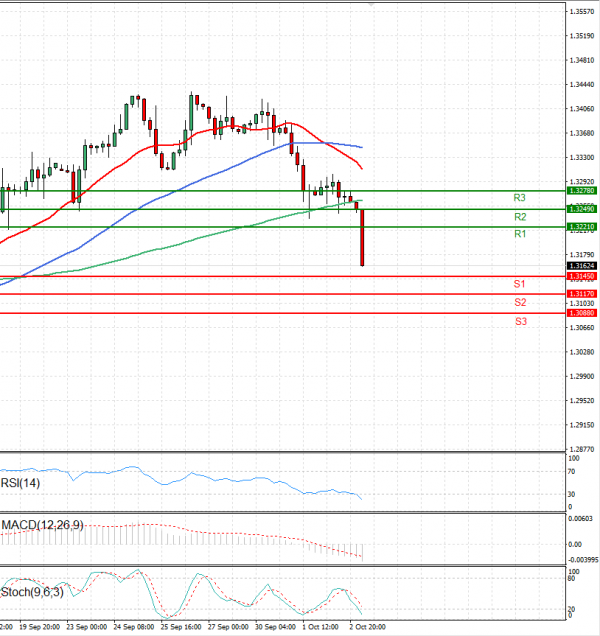Click the R3 resistance label

point(519,198)
